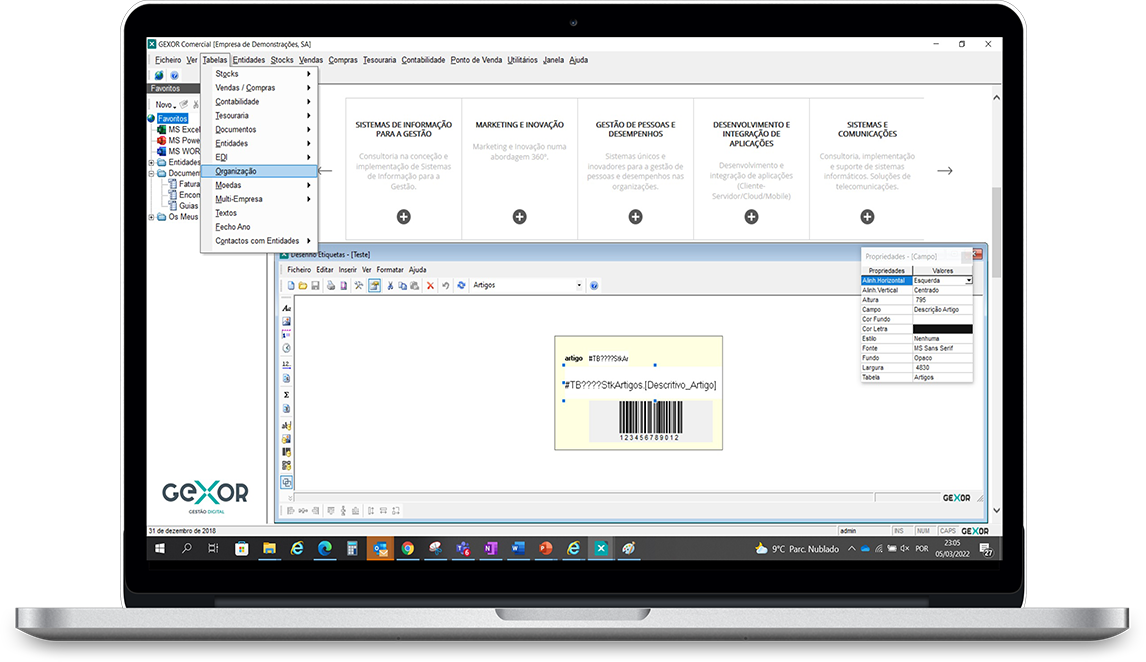Toggle the highlighted properties button in toolbar
1146x662 pixels.
point(373,285)
